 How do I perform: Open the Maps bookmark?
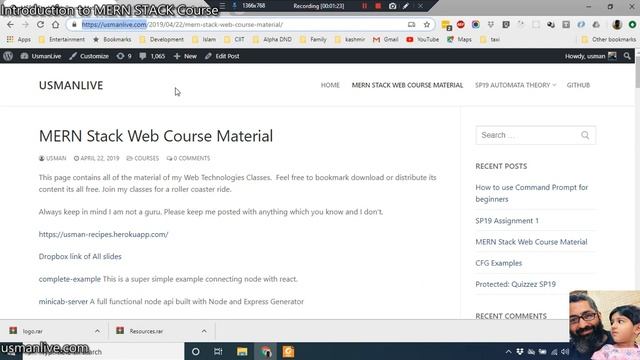(459, 40)
